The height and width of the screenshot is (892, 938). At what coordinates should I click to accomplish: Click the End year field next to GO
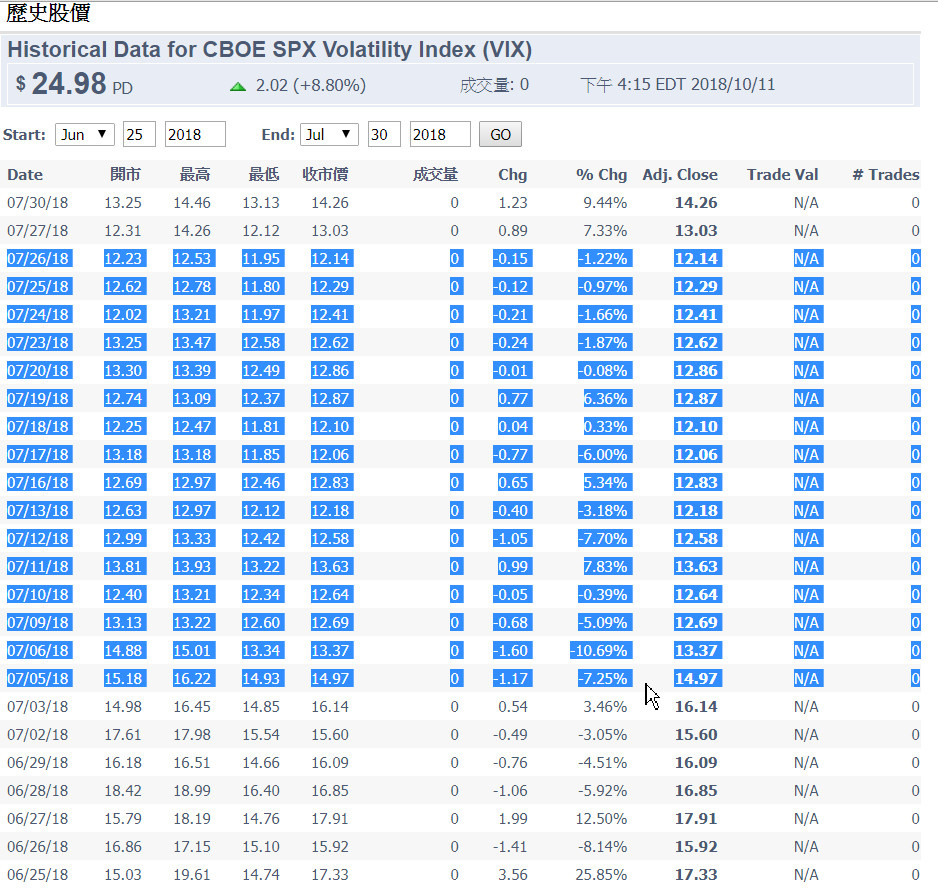tap(440, 135)
